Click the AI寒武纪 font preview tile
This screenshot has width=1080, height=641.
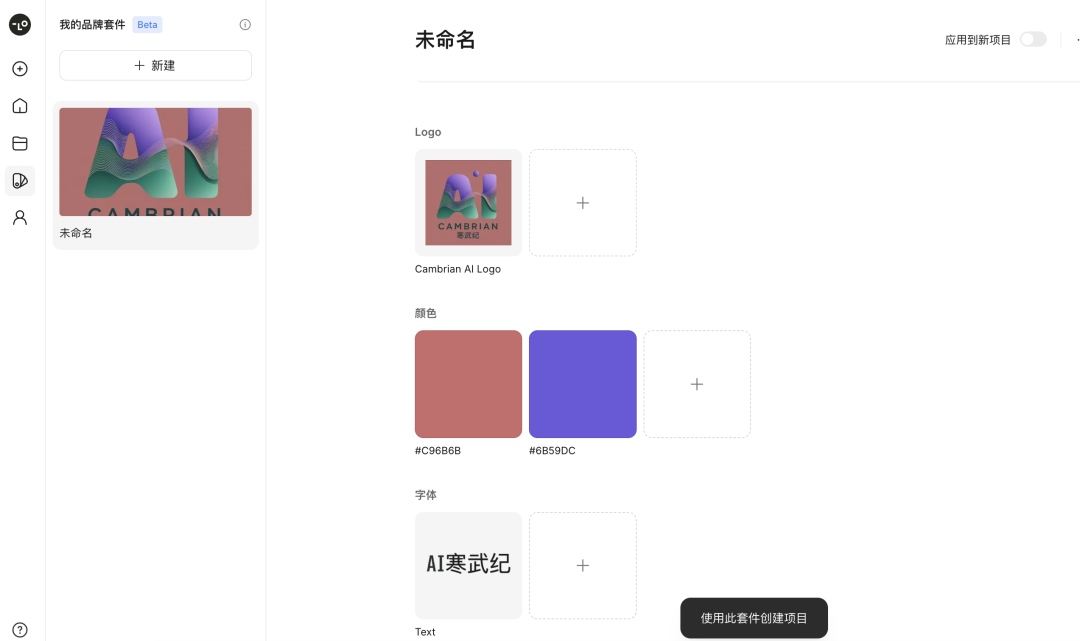(468, 565)
